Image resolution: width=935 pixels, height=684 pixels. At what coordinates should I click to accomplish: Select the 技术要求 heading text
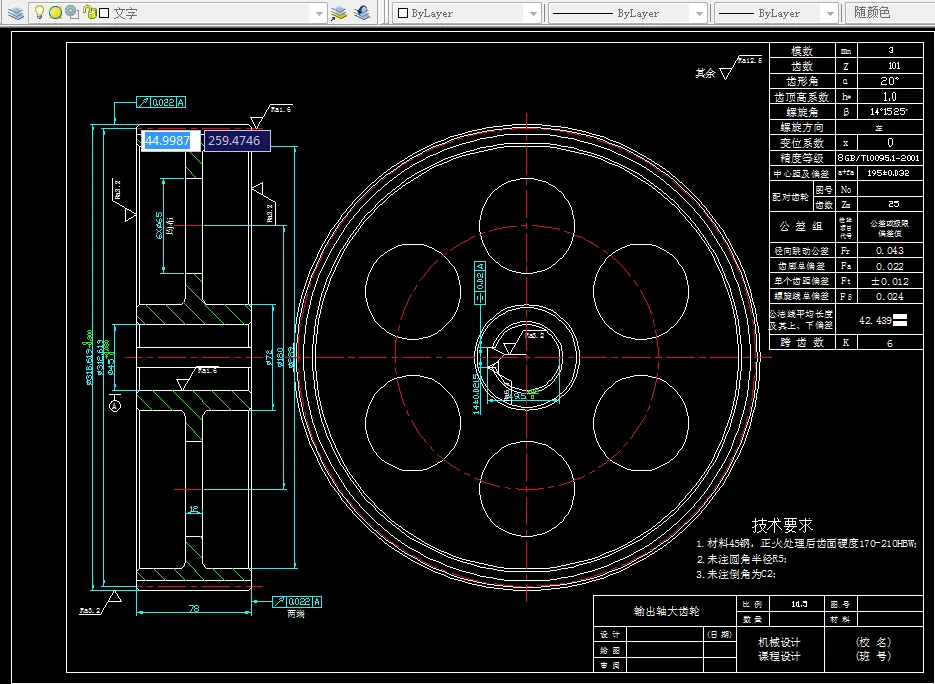[782, 525]
